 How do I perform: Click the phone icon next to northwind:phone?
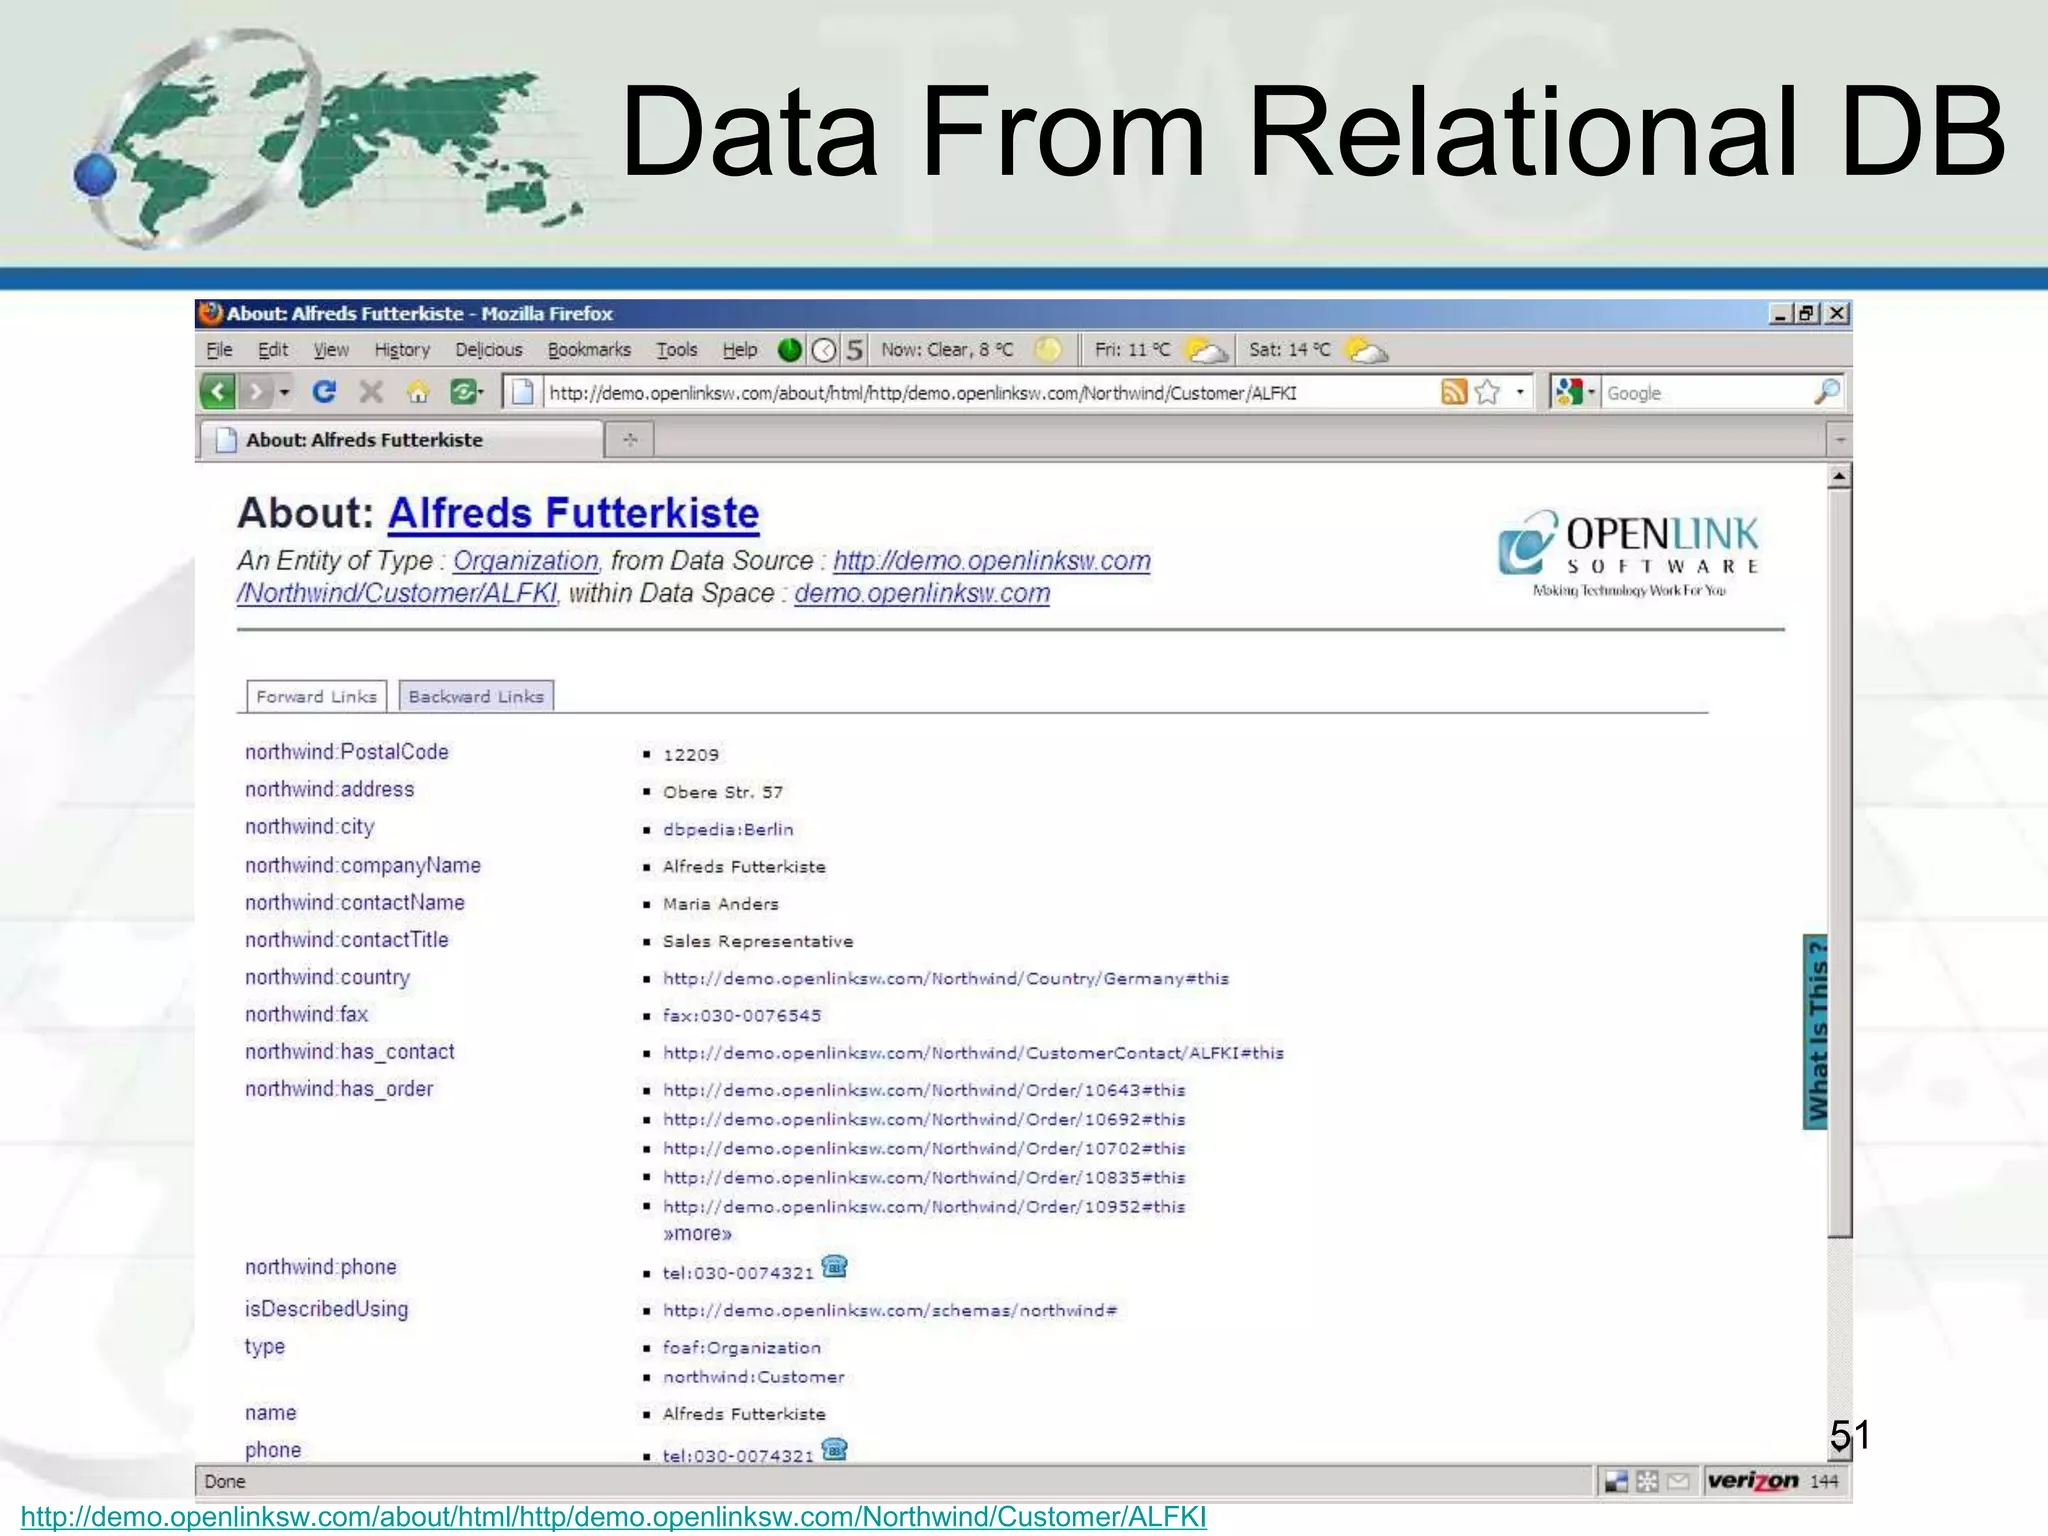pyautogui.click(x=835, y=1267)
